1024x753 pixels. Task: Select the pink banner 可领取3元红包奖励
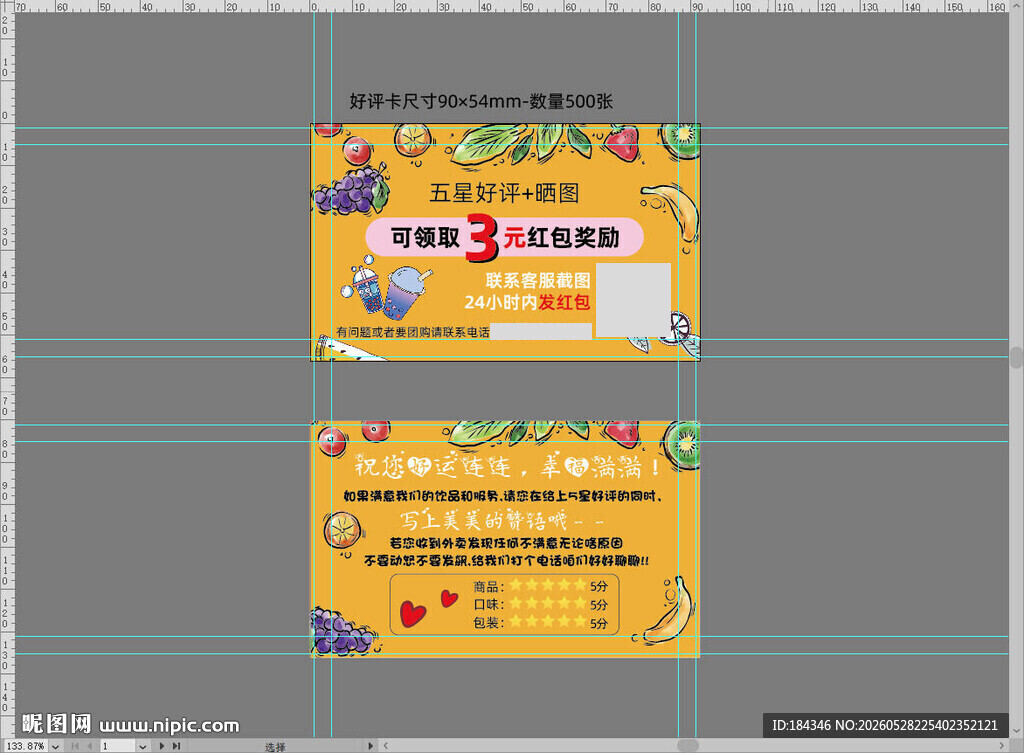pyautogui.click(x=504, y=237)
